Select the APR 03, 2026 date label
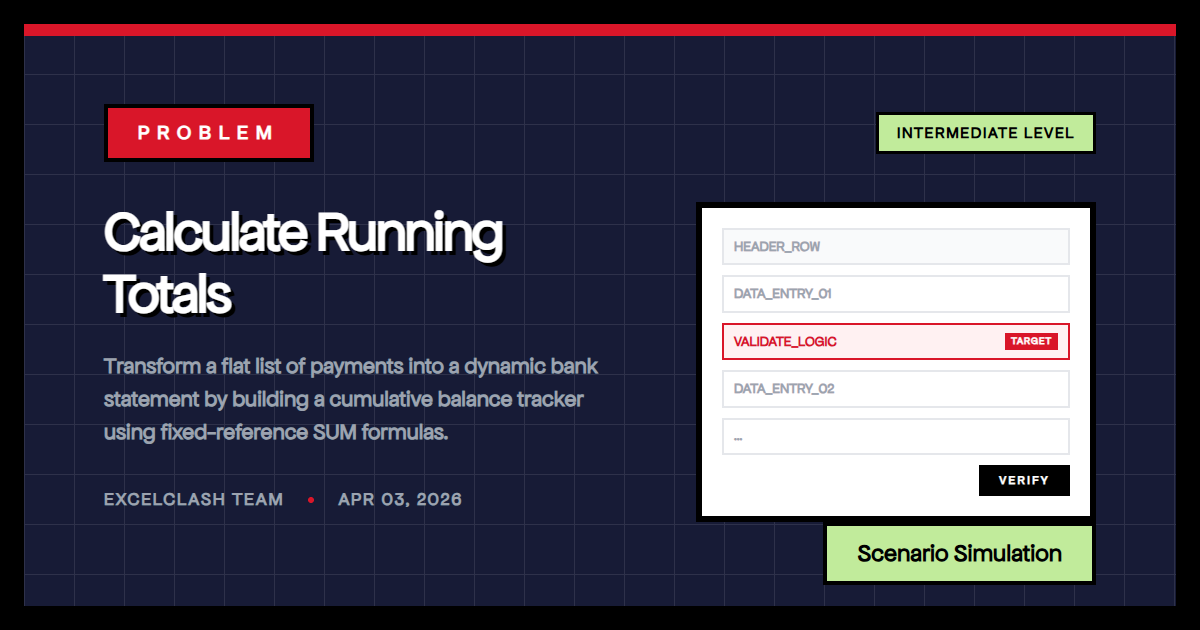1200x630 pixels. tap(400, 499)
